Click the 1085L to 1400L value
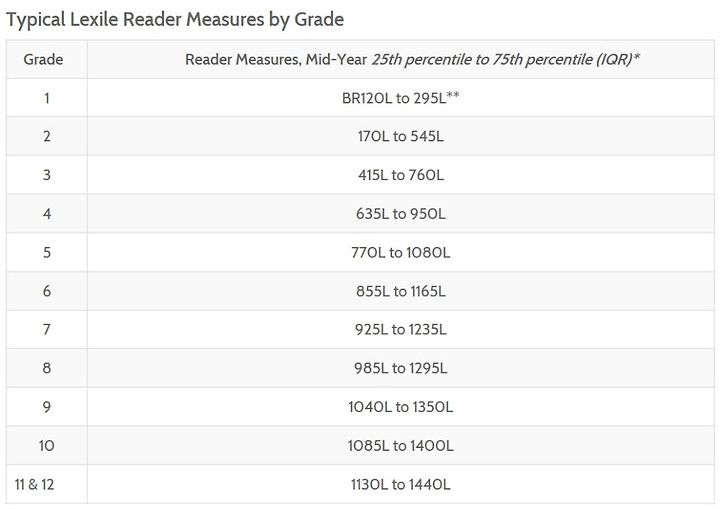Viewport: 720px width, 509px height. tap(401, 446)
